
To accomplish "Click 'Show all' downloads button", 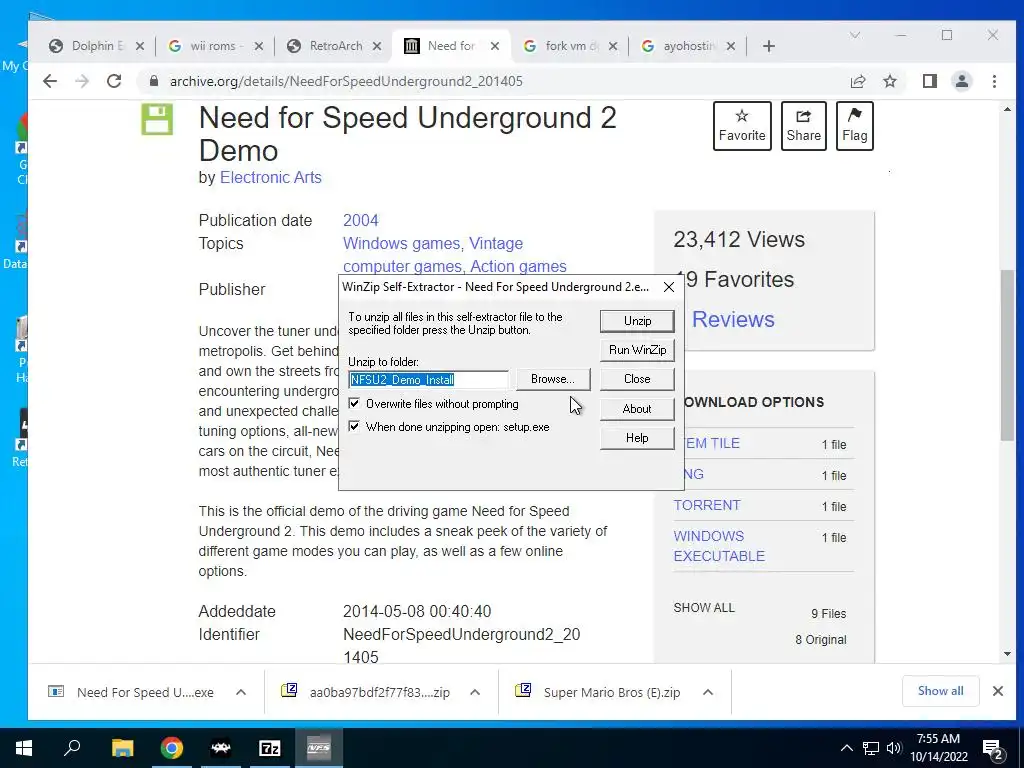I will coord(940,691).
